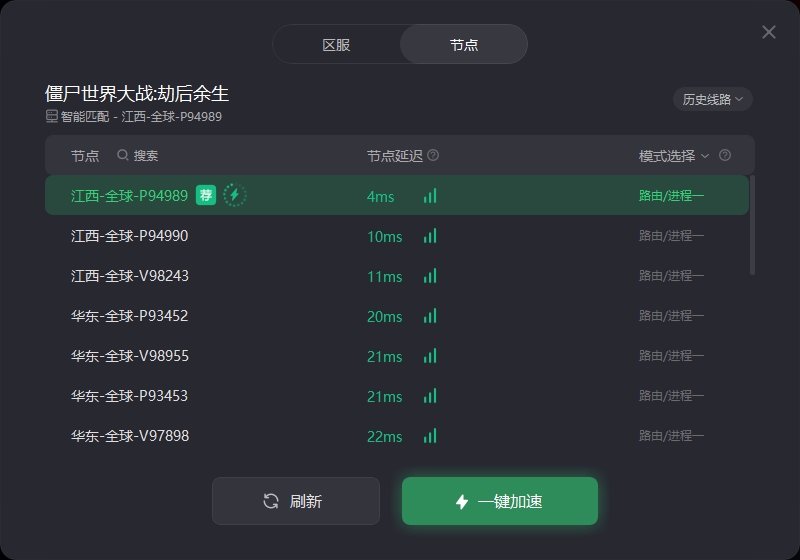Viewport: 800px width, 560px height.
Task: Open the 历史线路 dropdown
Action: tap(713, 99)
